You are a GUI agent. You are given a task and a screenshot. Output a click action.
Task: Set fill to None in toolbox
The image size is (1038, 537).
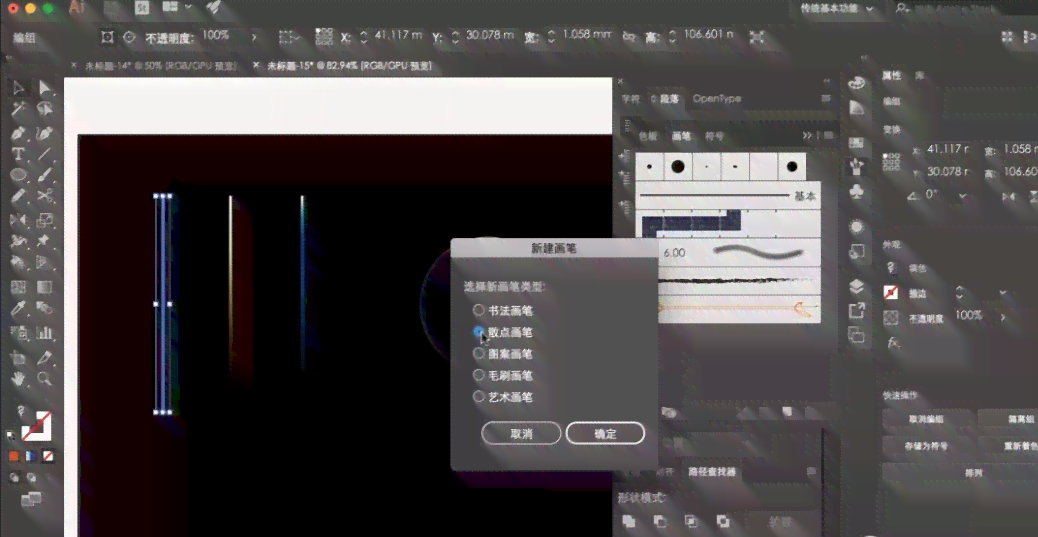(48, 456)
